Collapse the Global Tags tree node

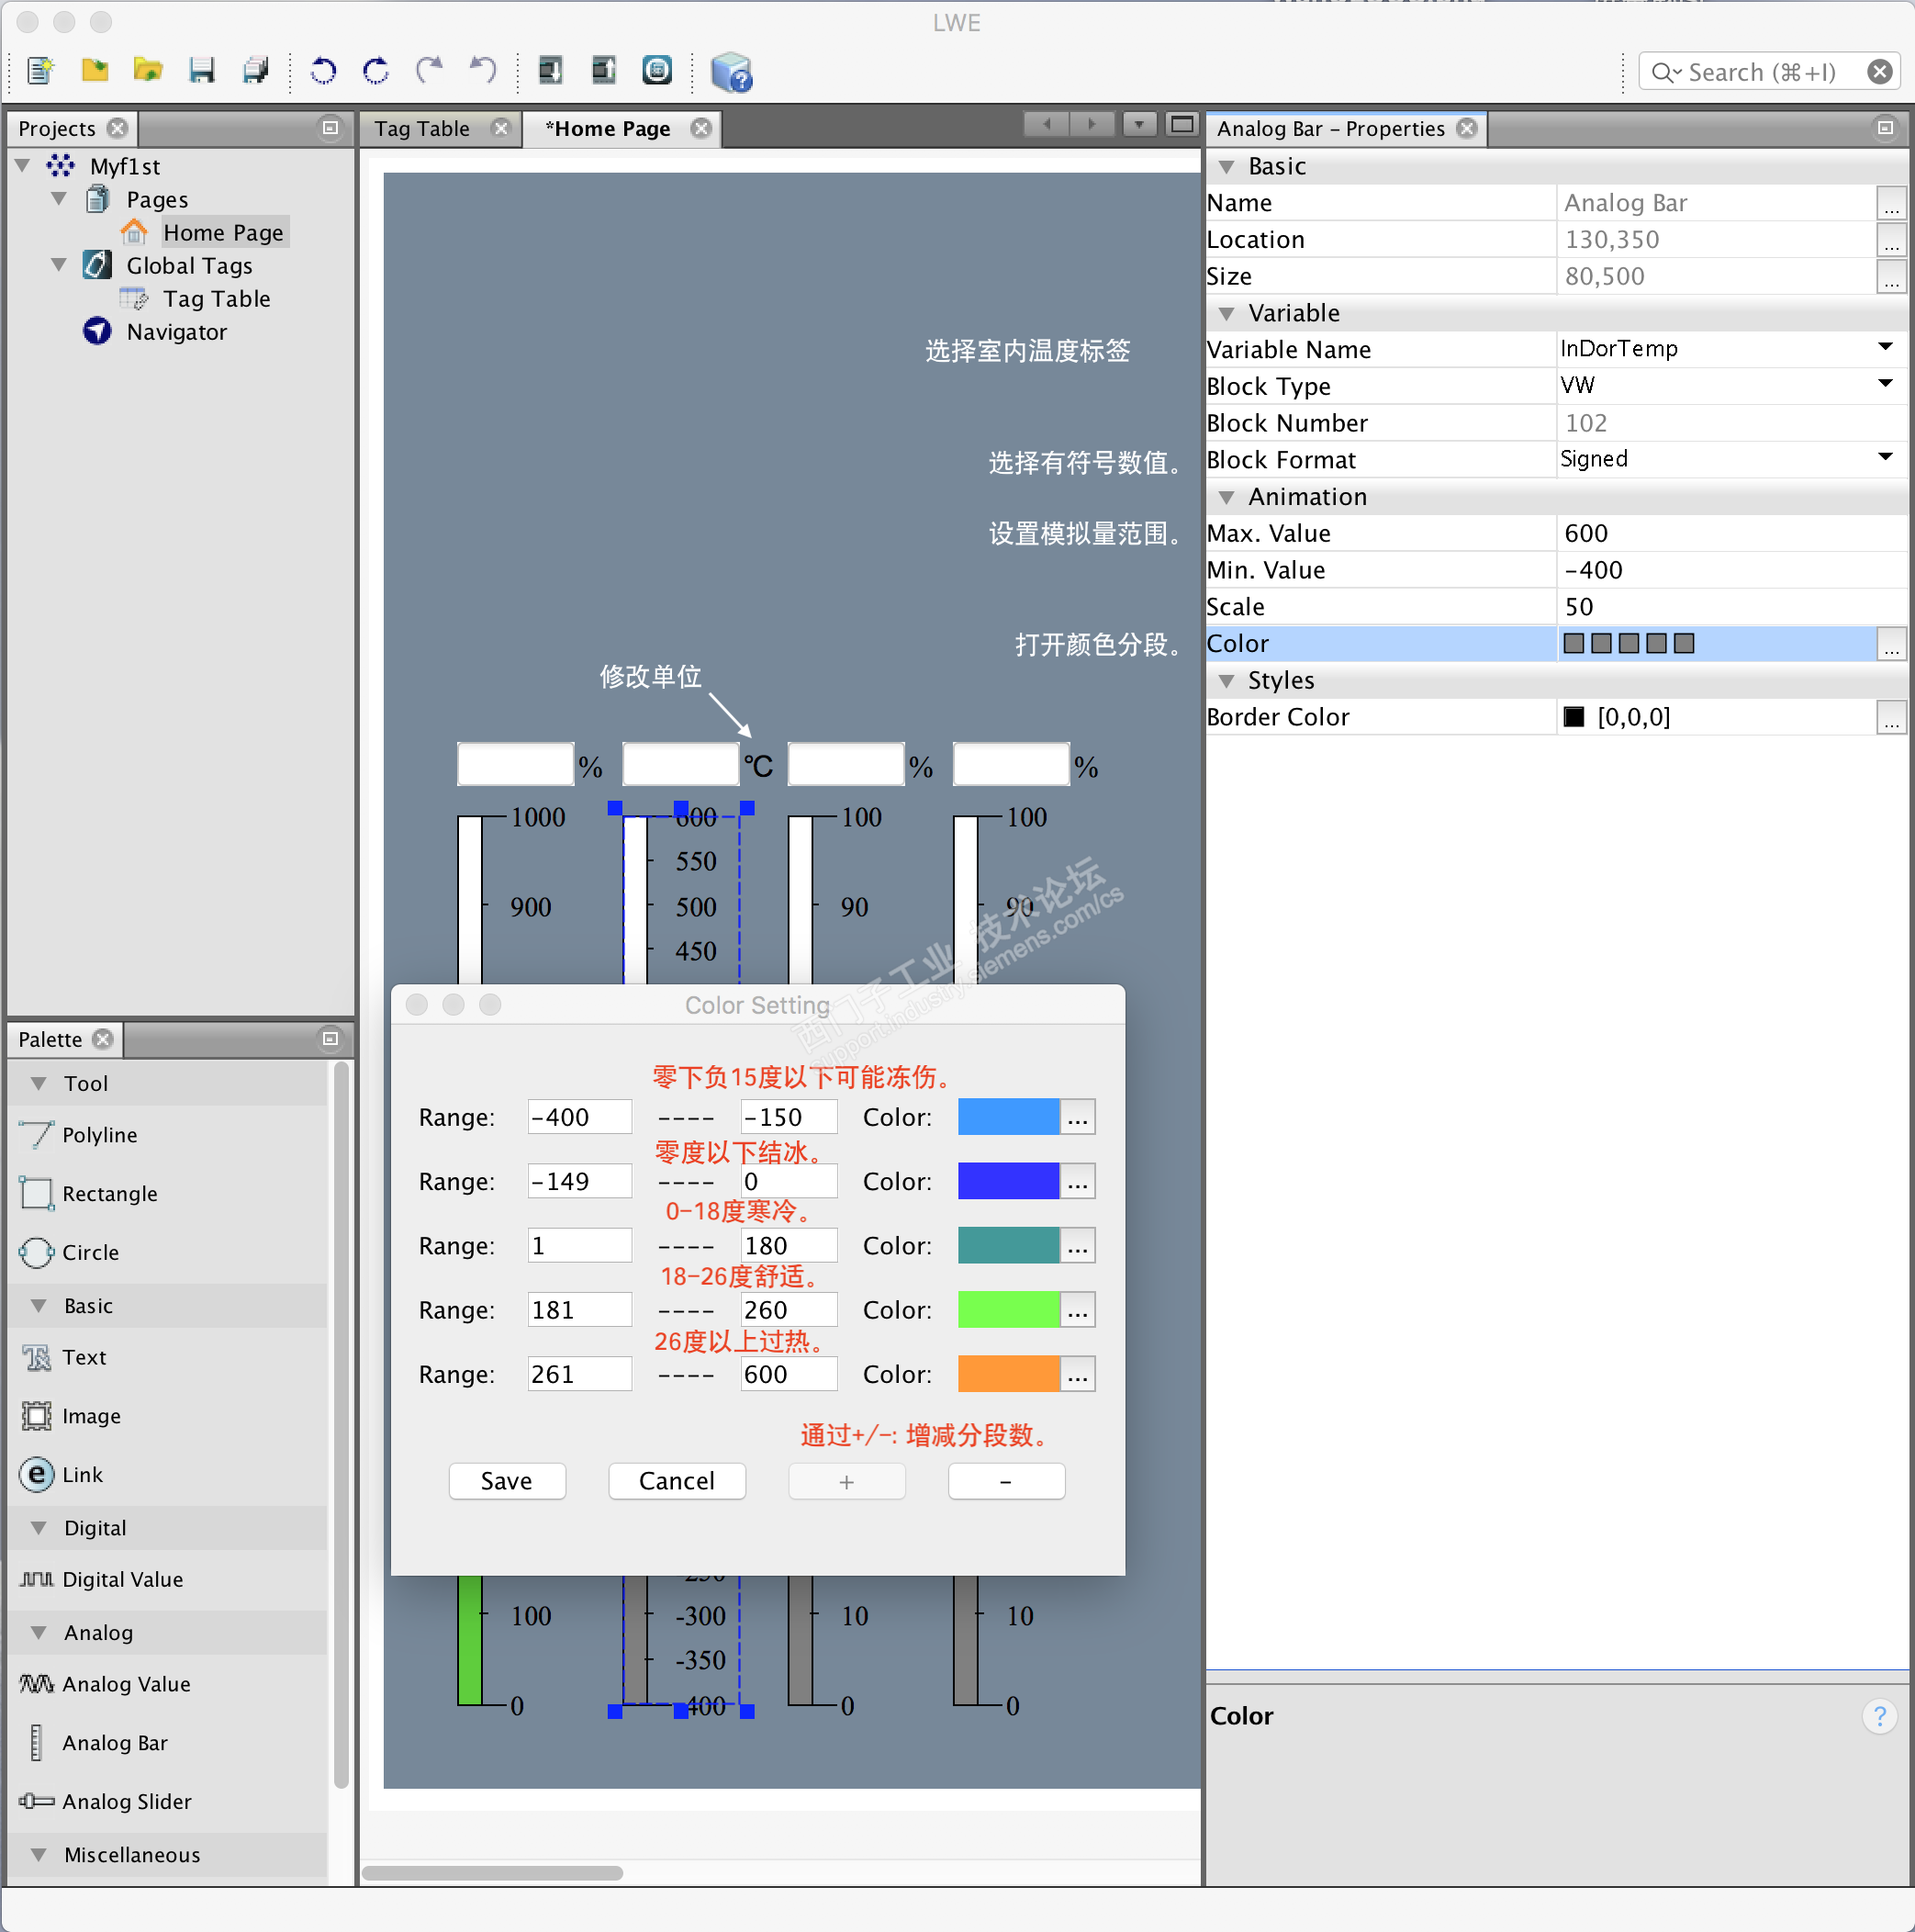click(59, 265)
